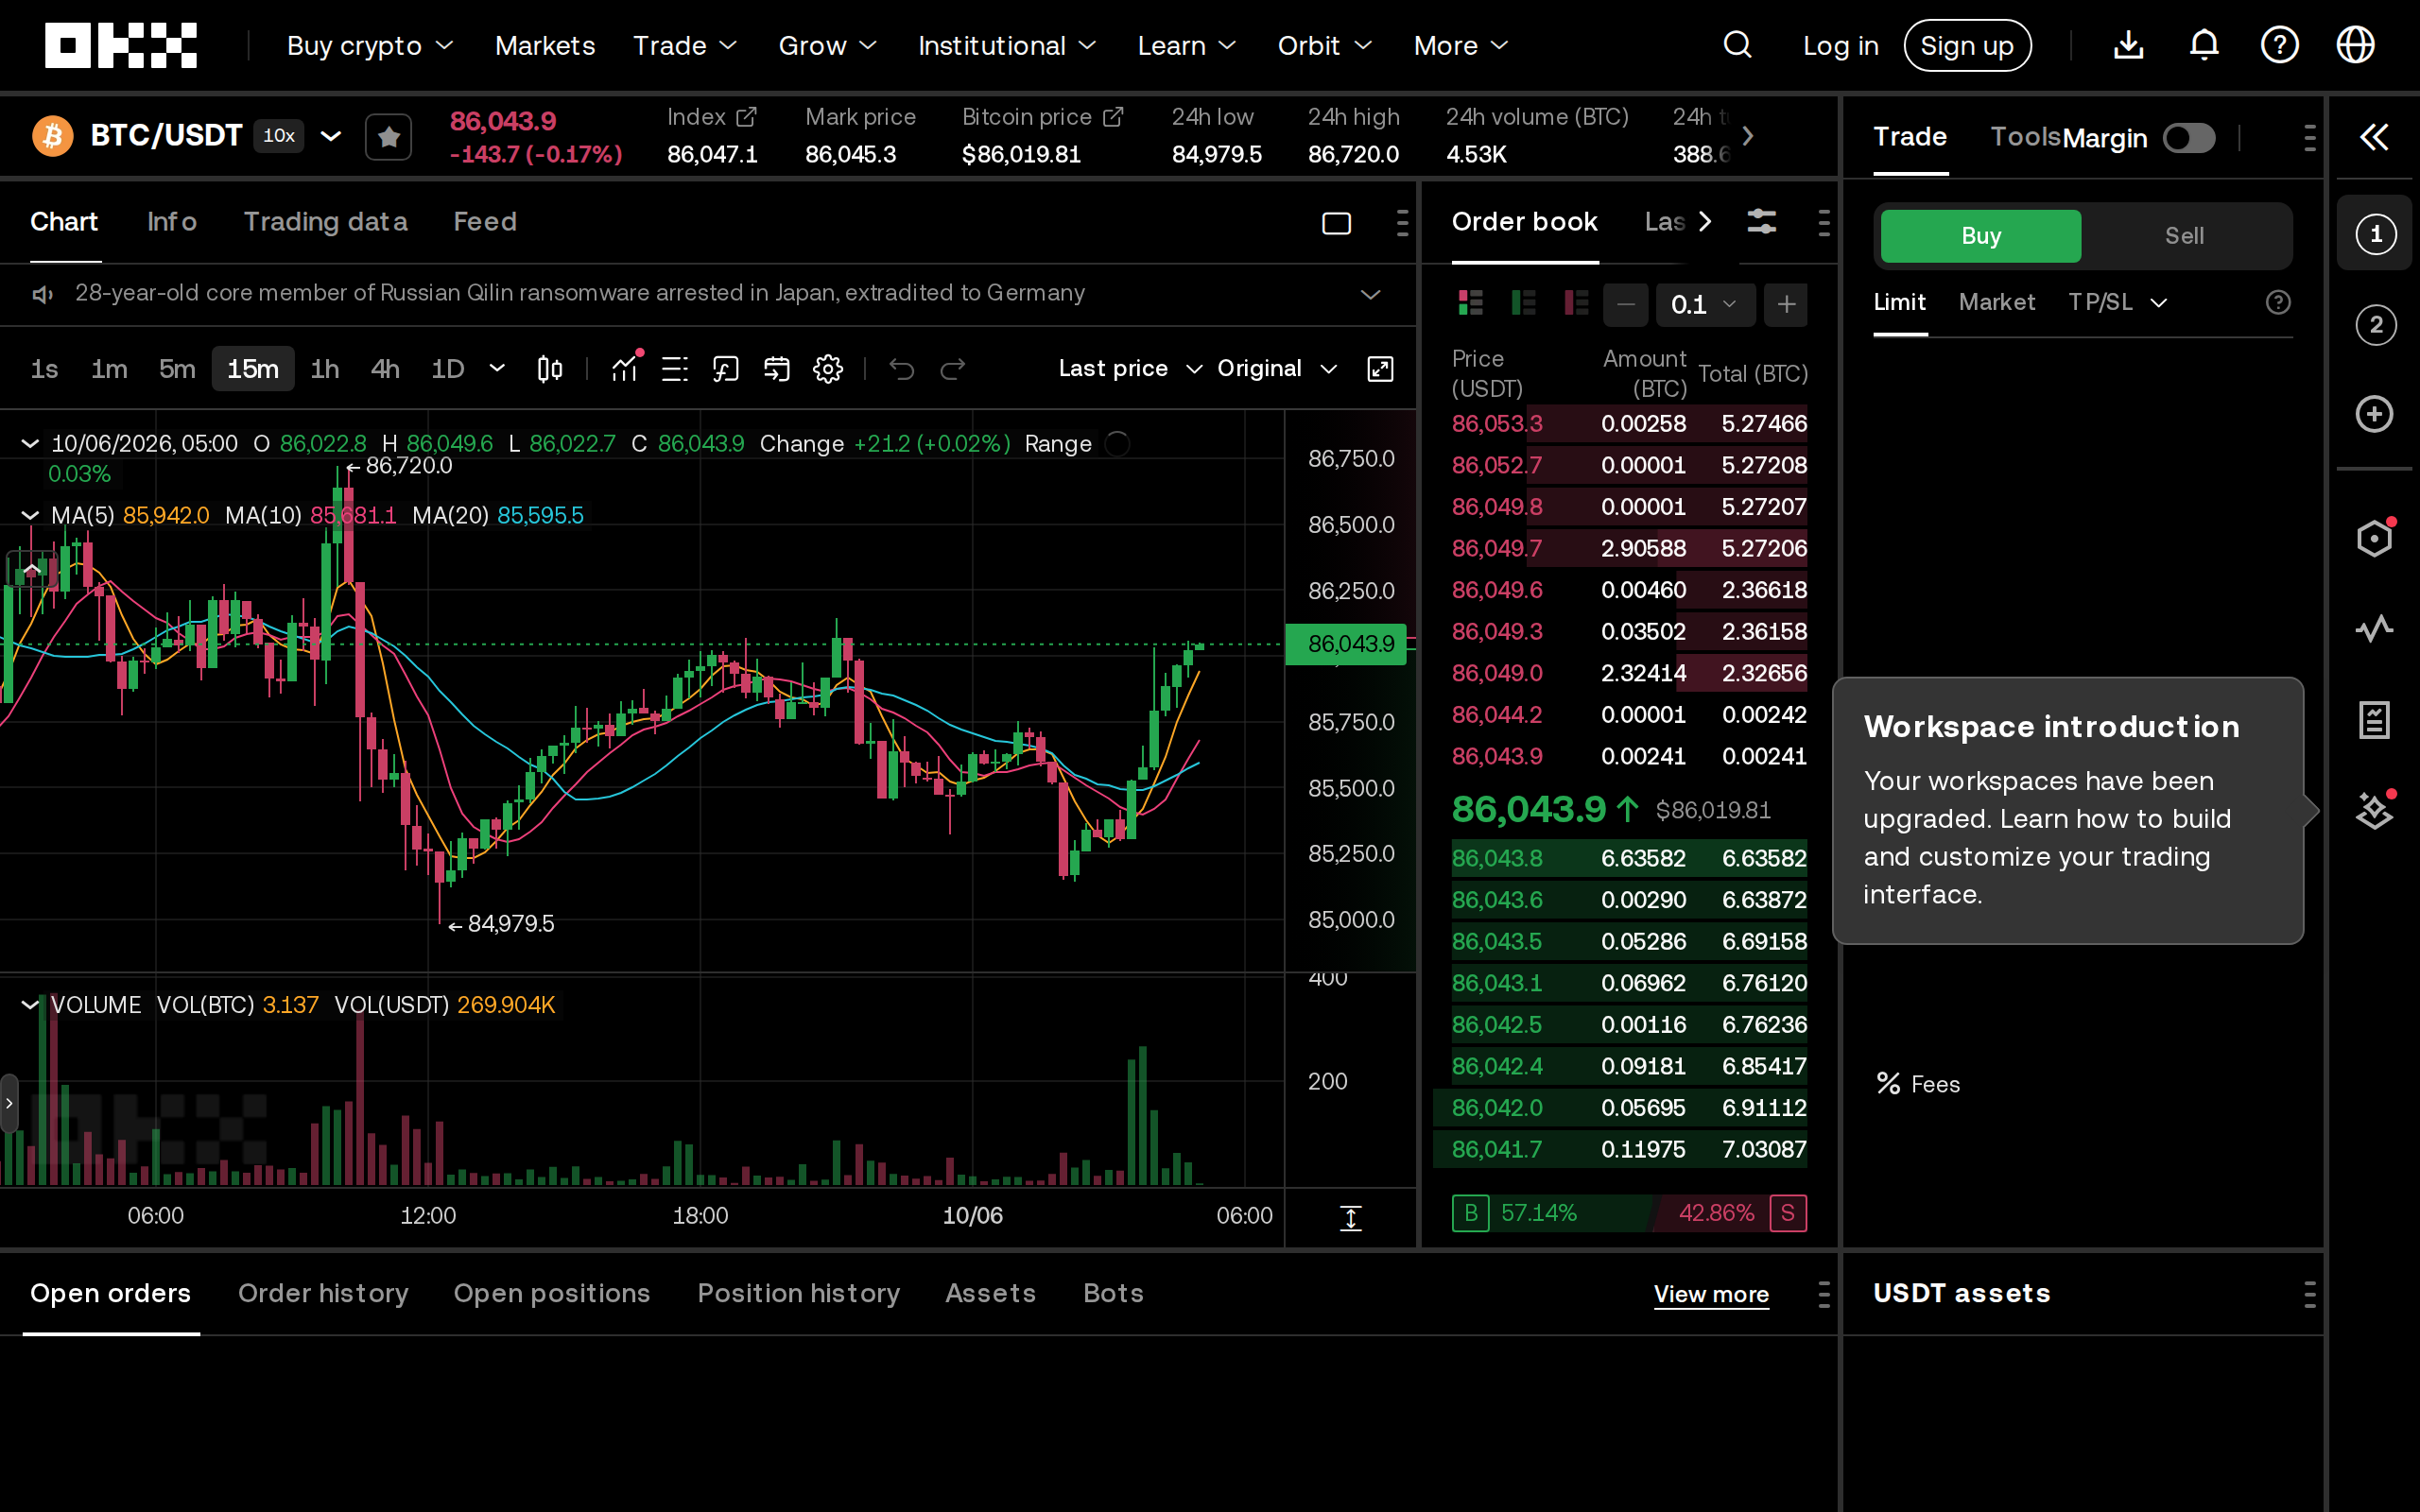Expand the BTC/USDT pair selector chevron
This screenshot has height=1512, width=2420.
[x=331, y=136]
